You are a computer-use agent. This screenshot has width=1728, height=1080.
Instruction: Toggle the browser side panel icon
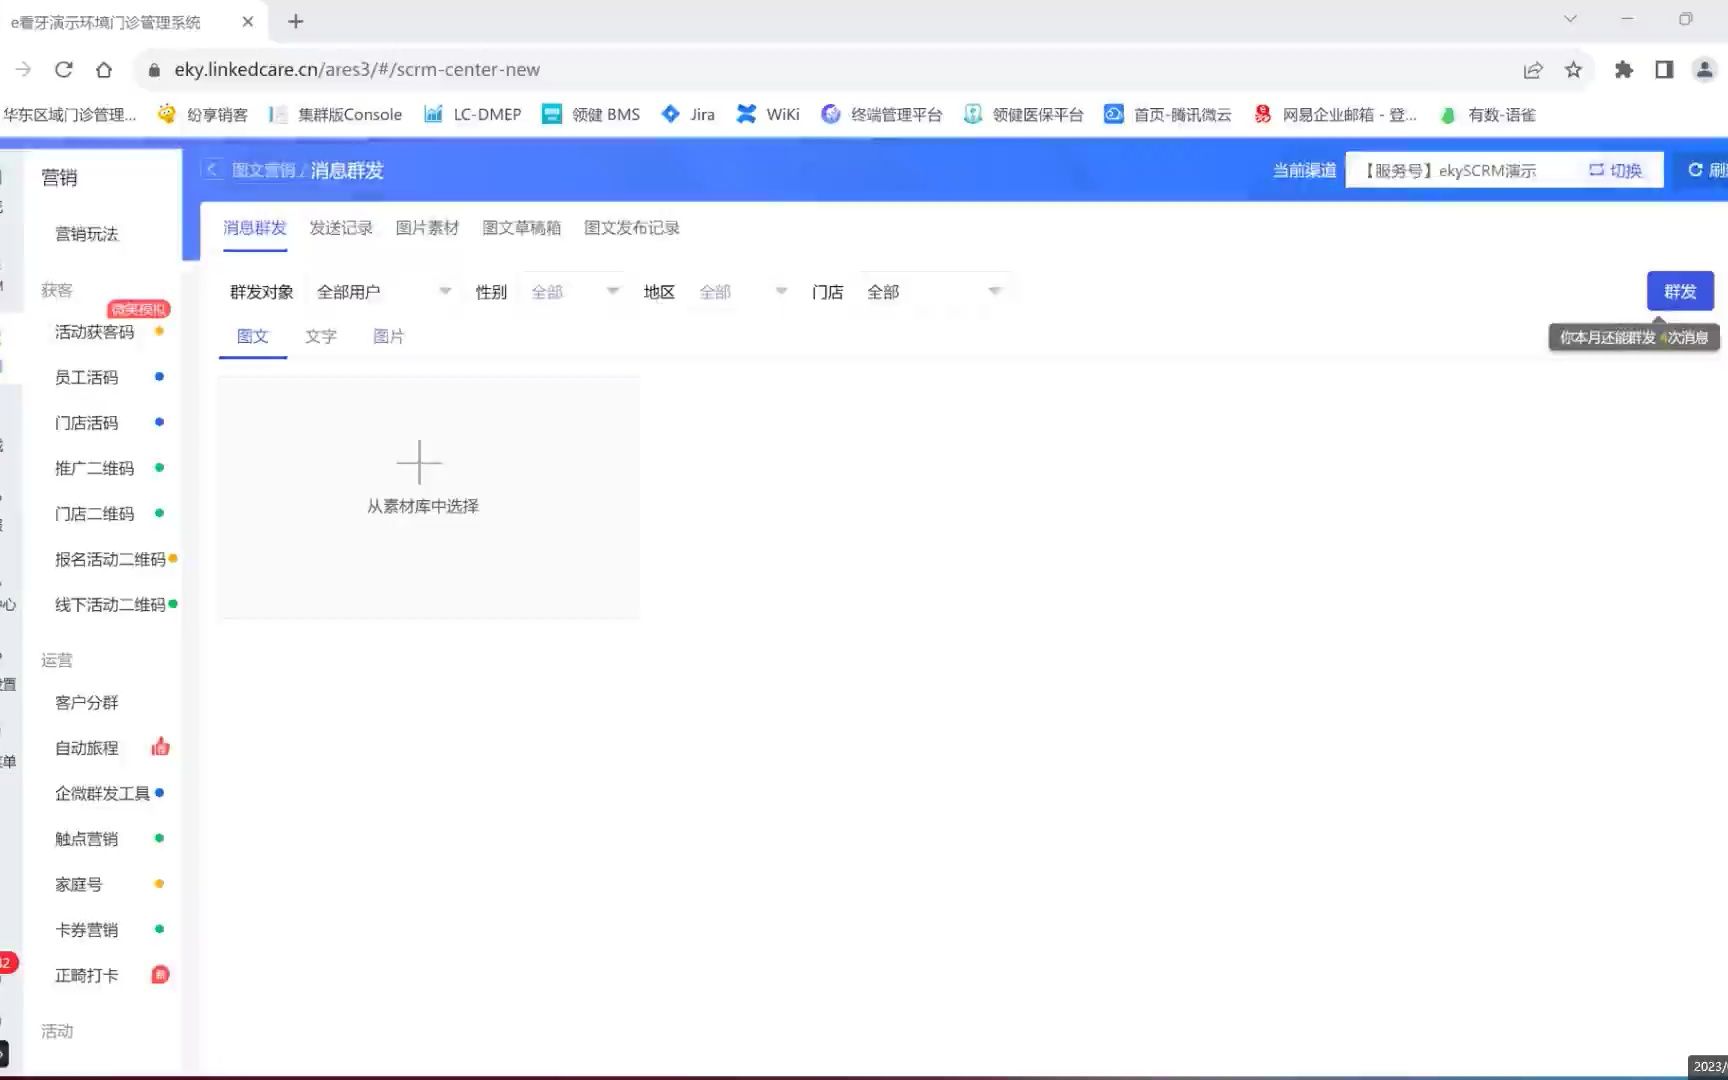point(1664,69)
